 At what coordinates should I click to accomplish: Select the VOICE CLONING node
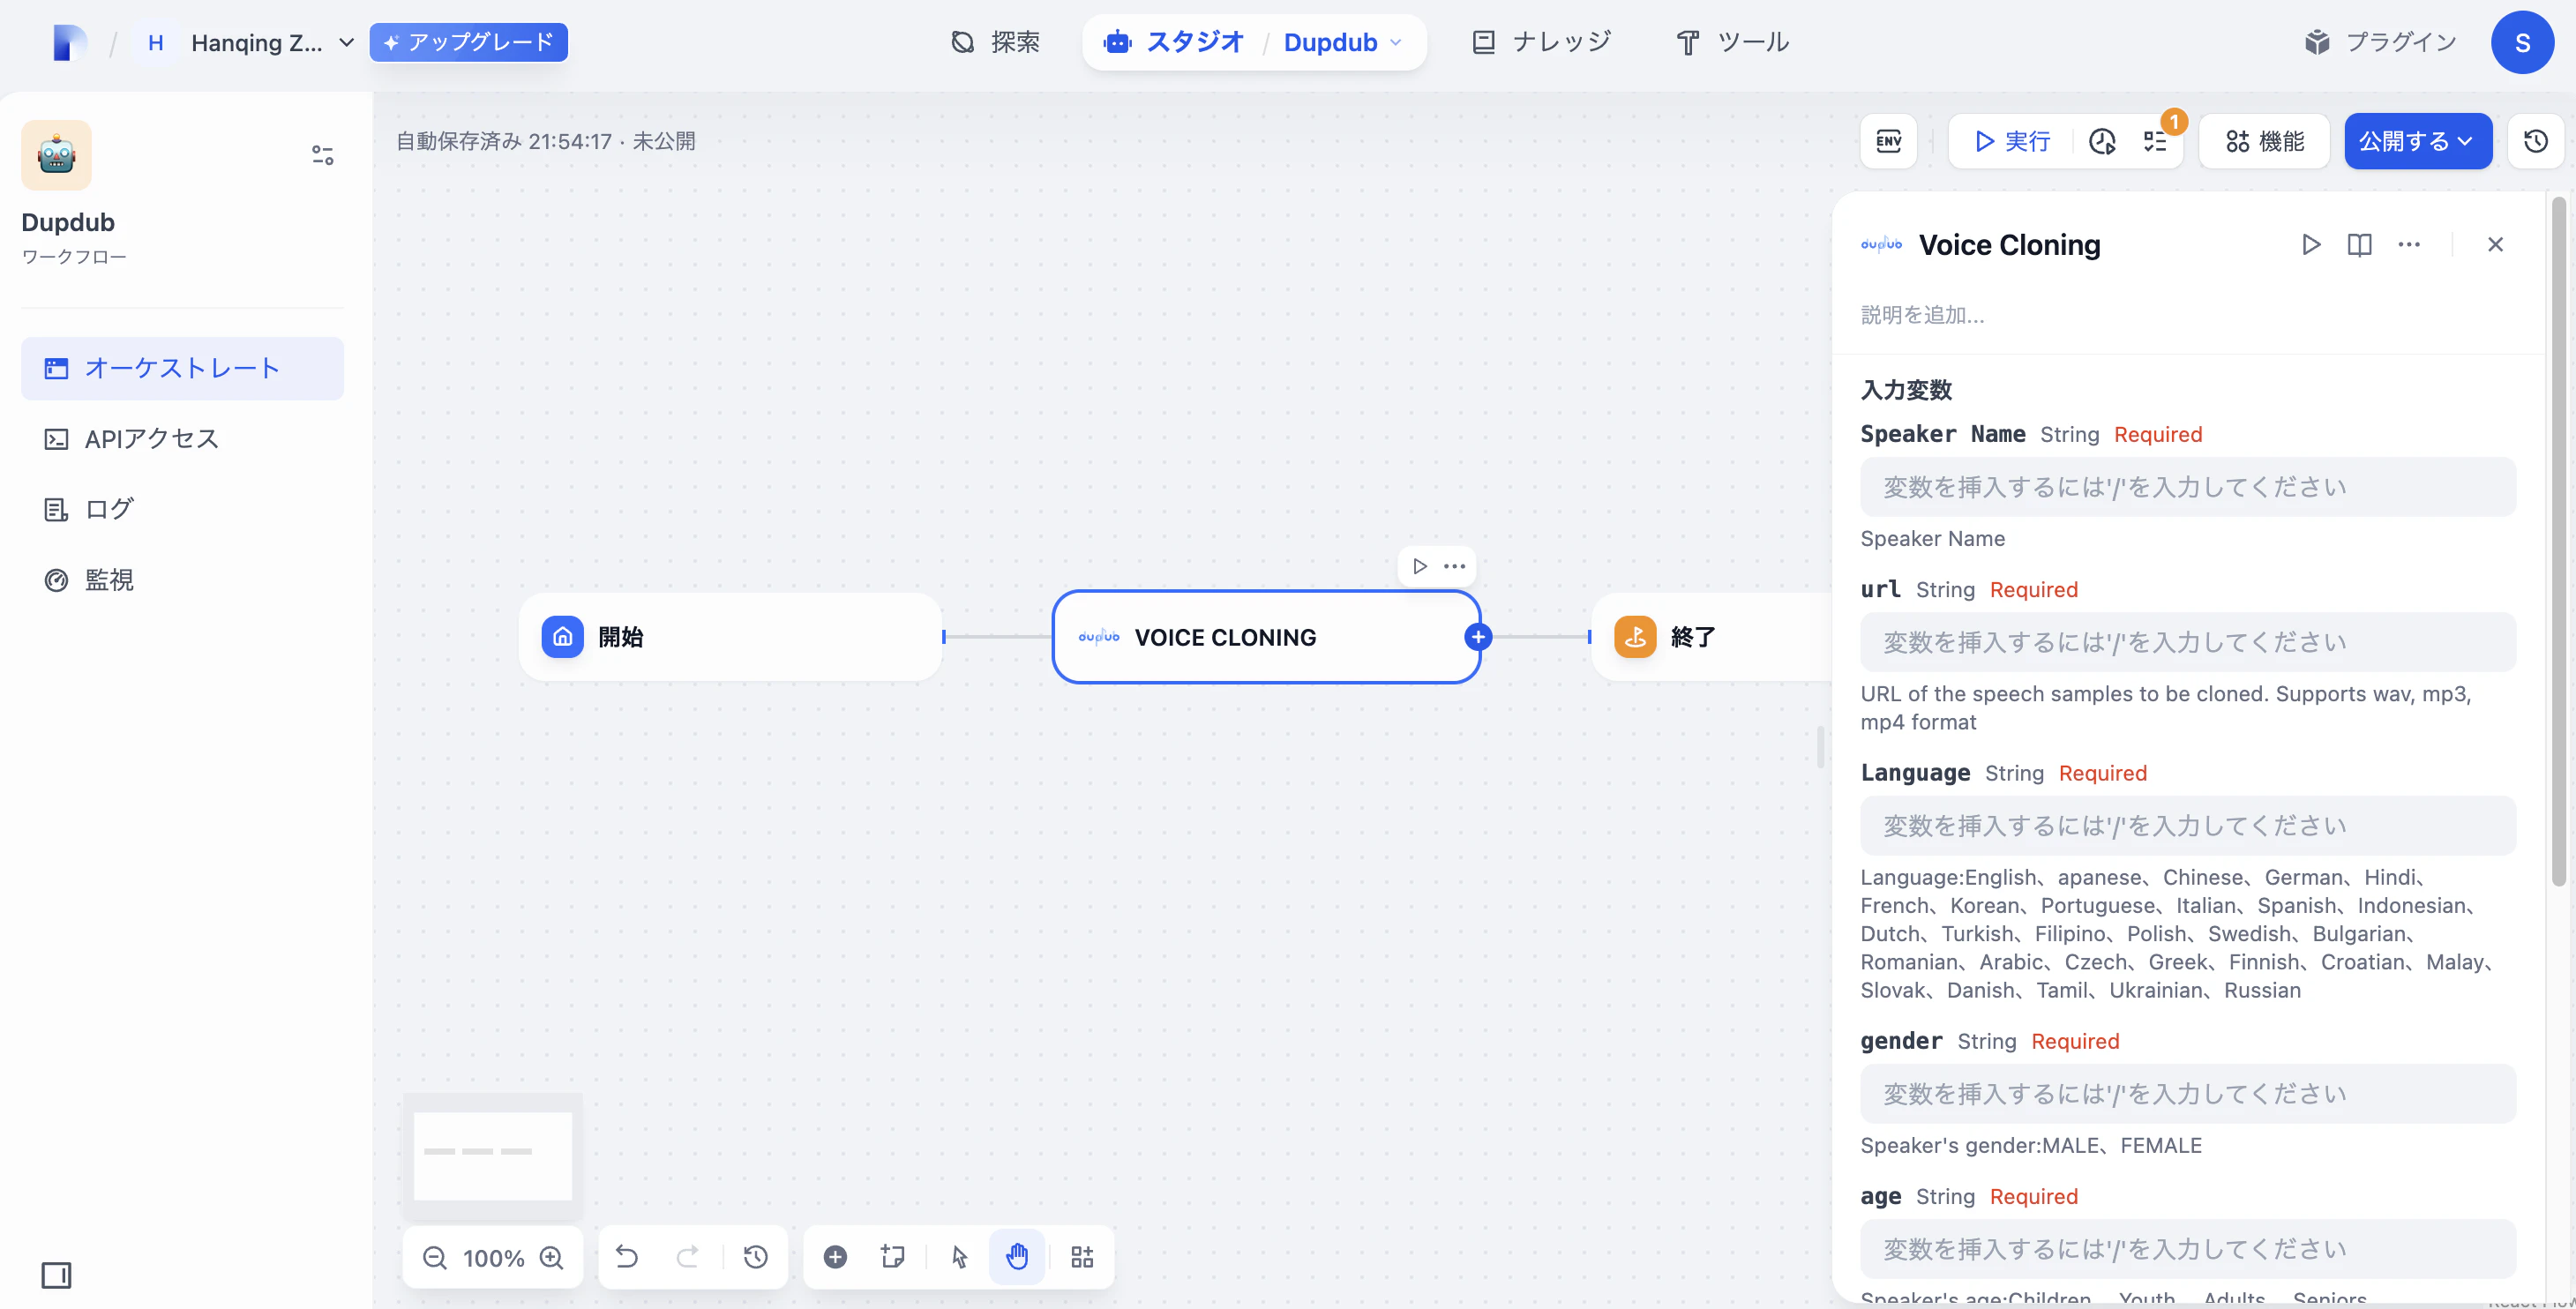tap(1266, 637)
